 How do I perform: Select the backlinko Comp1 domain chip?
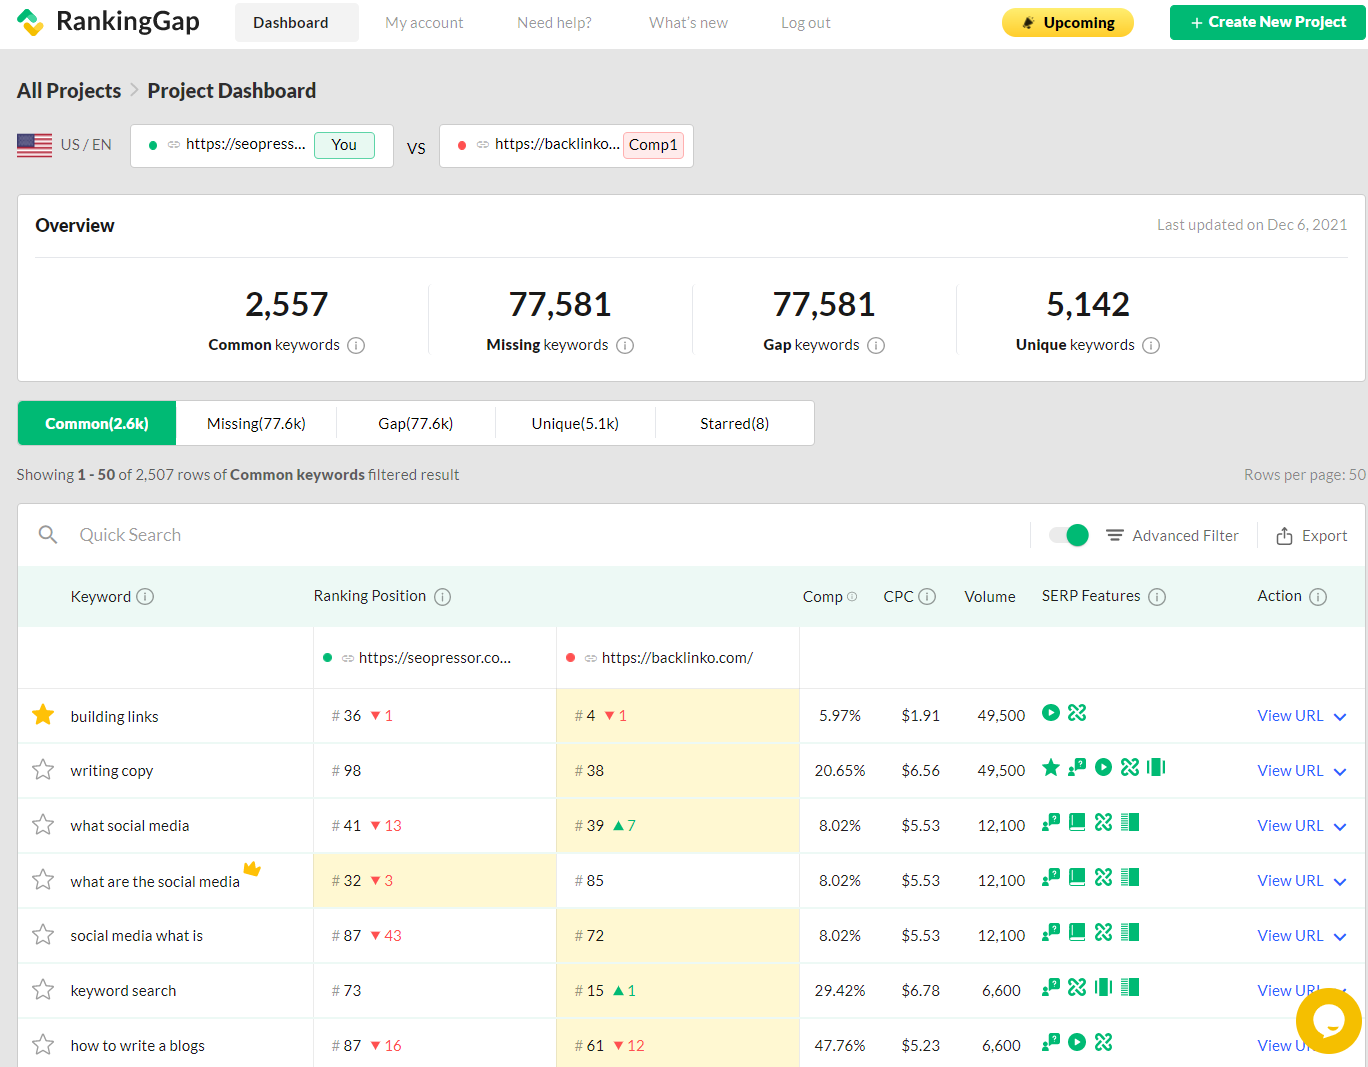click(x=566, y=145)
